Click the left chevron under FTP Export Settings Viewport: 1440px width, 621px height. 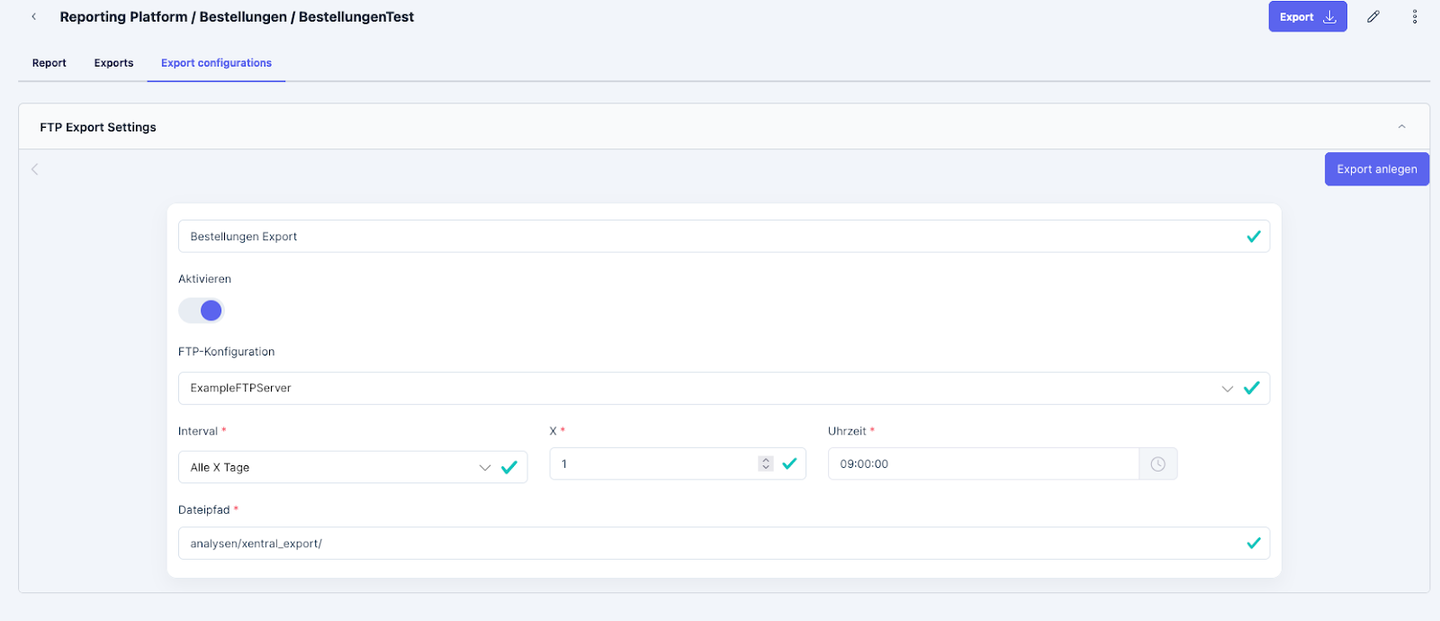pos(35,169)
